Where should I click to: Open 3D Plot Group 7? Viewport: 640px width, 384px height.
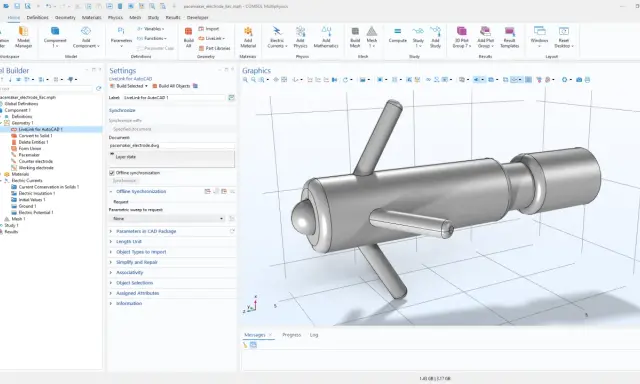tap(462, 37)
